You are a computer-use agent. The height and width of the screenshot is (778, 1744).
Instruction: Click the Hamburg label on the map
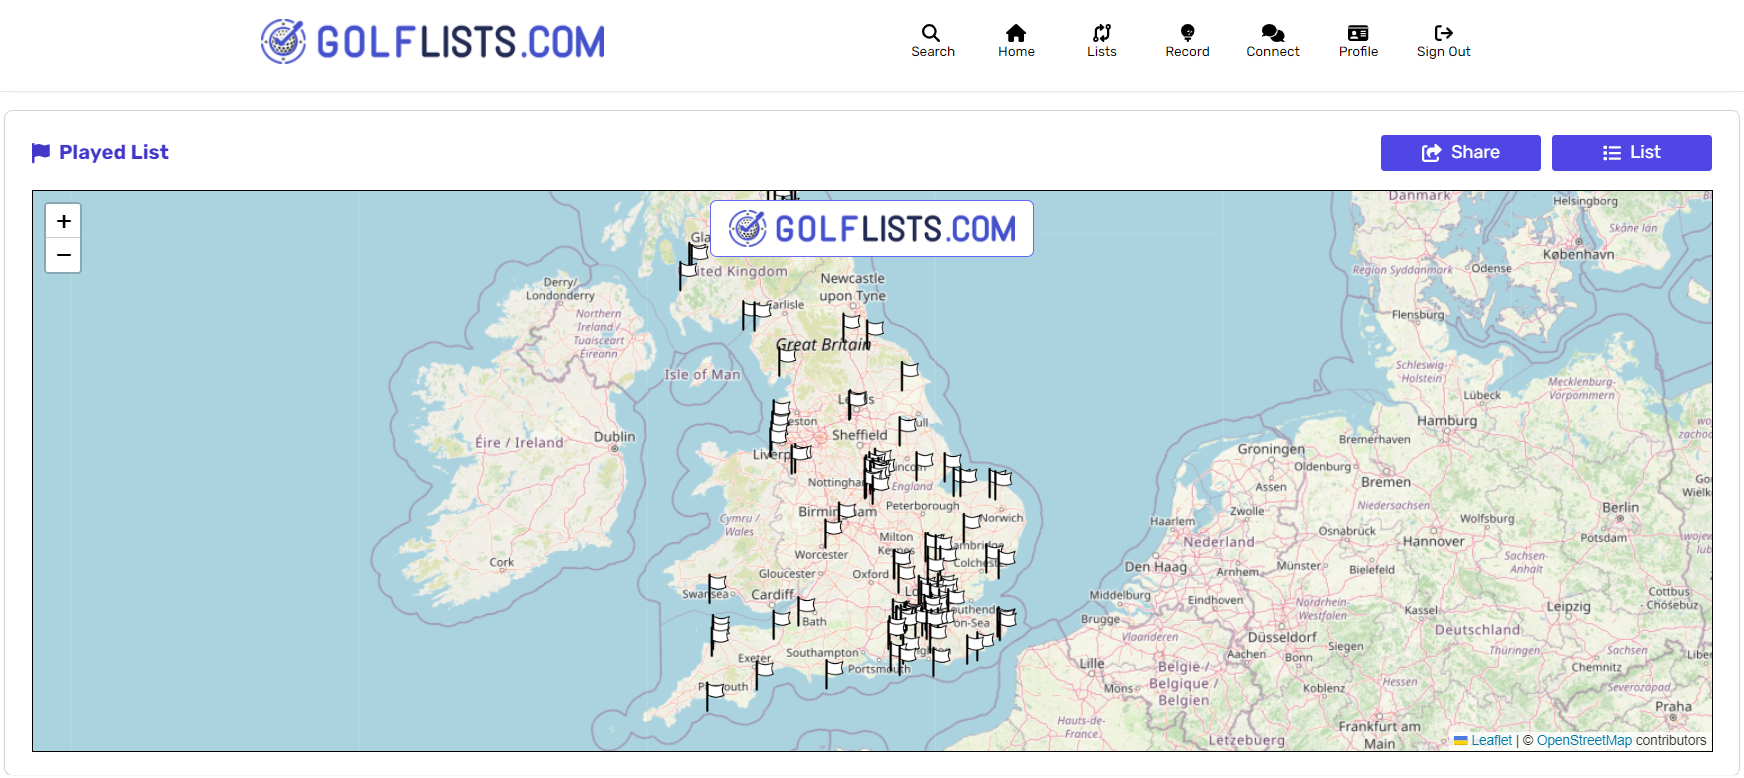(x=1447, y=421)
